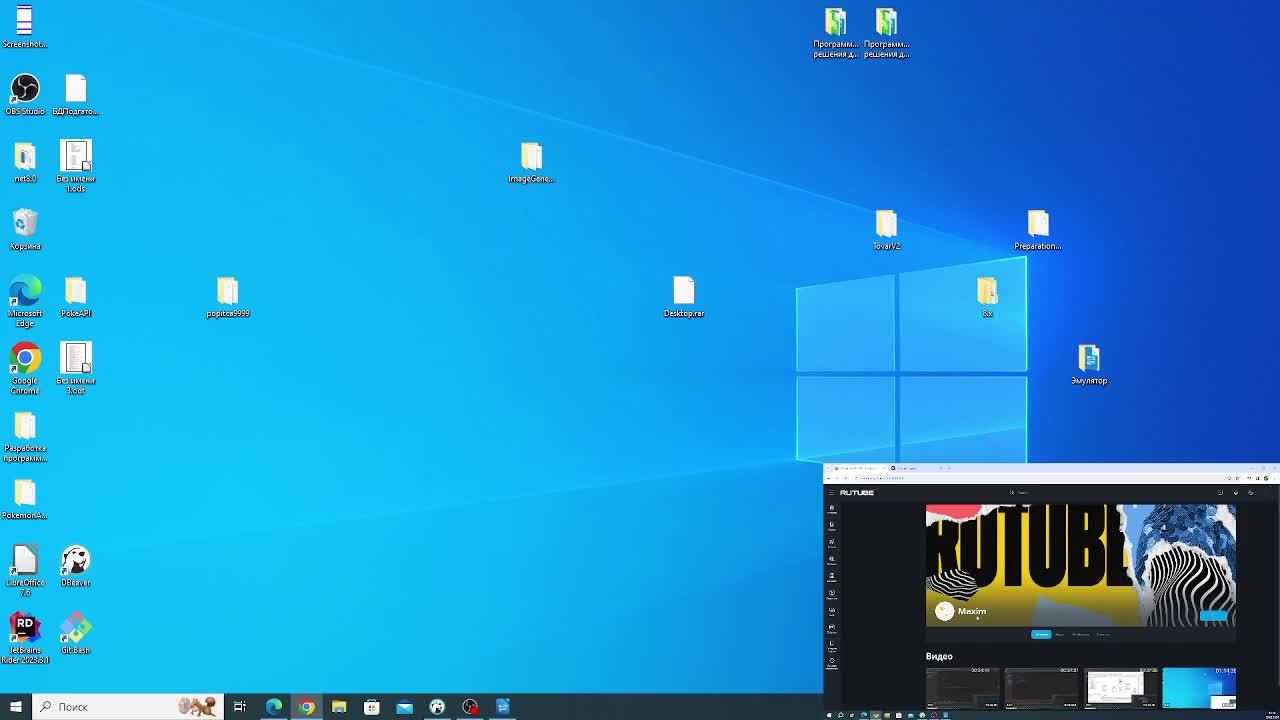Image resolution: width=1280 pixels, height=720 pixels.
Task: Select the popitca9999 folder
Action: (228, 297)
